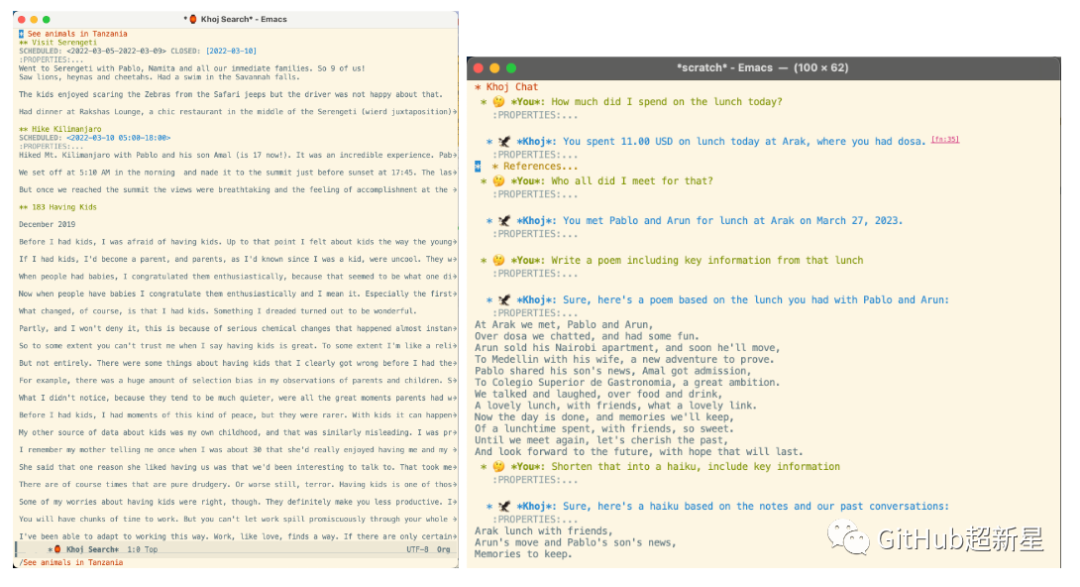Viewport: 1080px width, 587px height.
Task: Expand PROPERTIES drawer under Hike Kilimanjaro schedule
Action: coord(51,146)
